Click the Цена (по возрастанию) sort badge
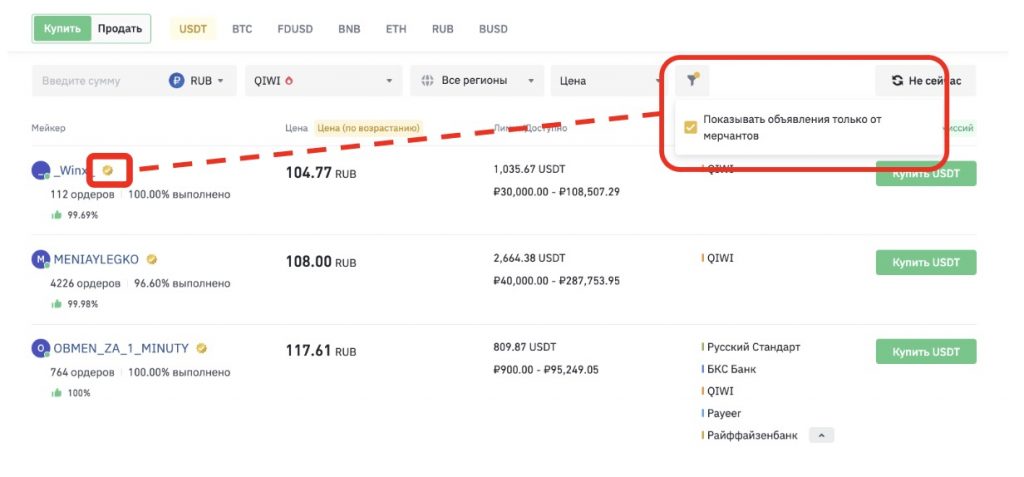Image resolution: width=1024 pixels, height=477 pixels. tap(369, 128)
